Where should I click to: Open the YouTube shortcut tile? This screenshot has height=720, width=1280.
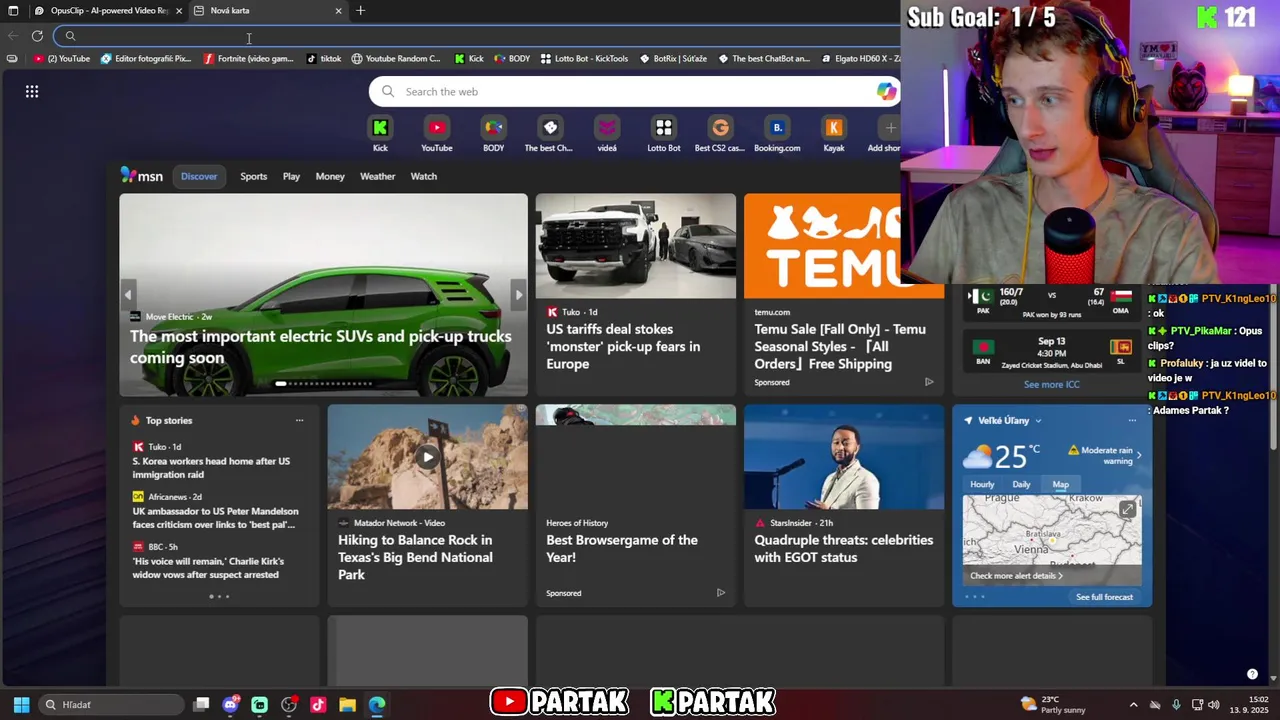coord(436,134)
